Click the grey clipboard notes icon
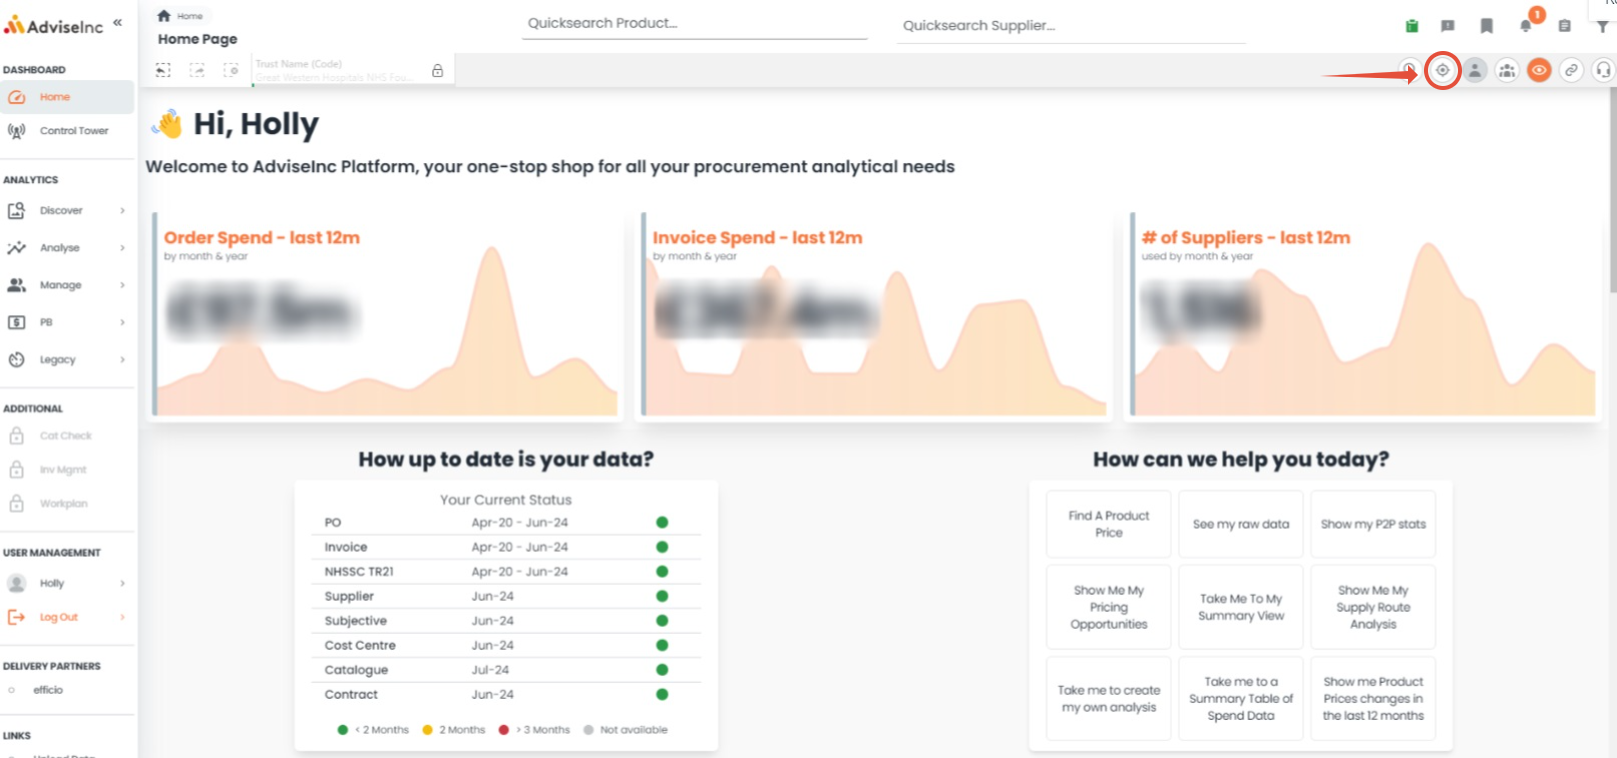 click(x=1564, y=26)
